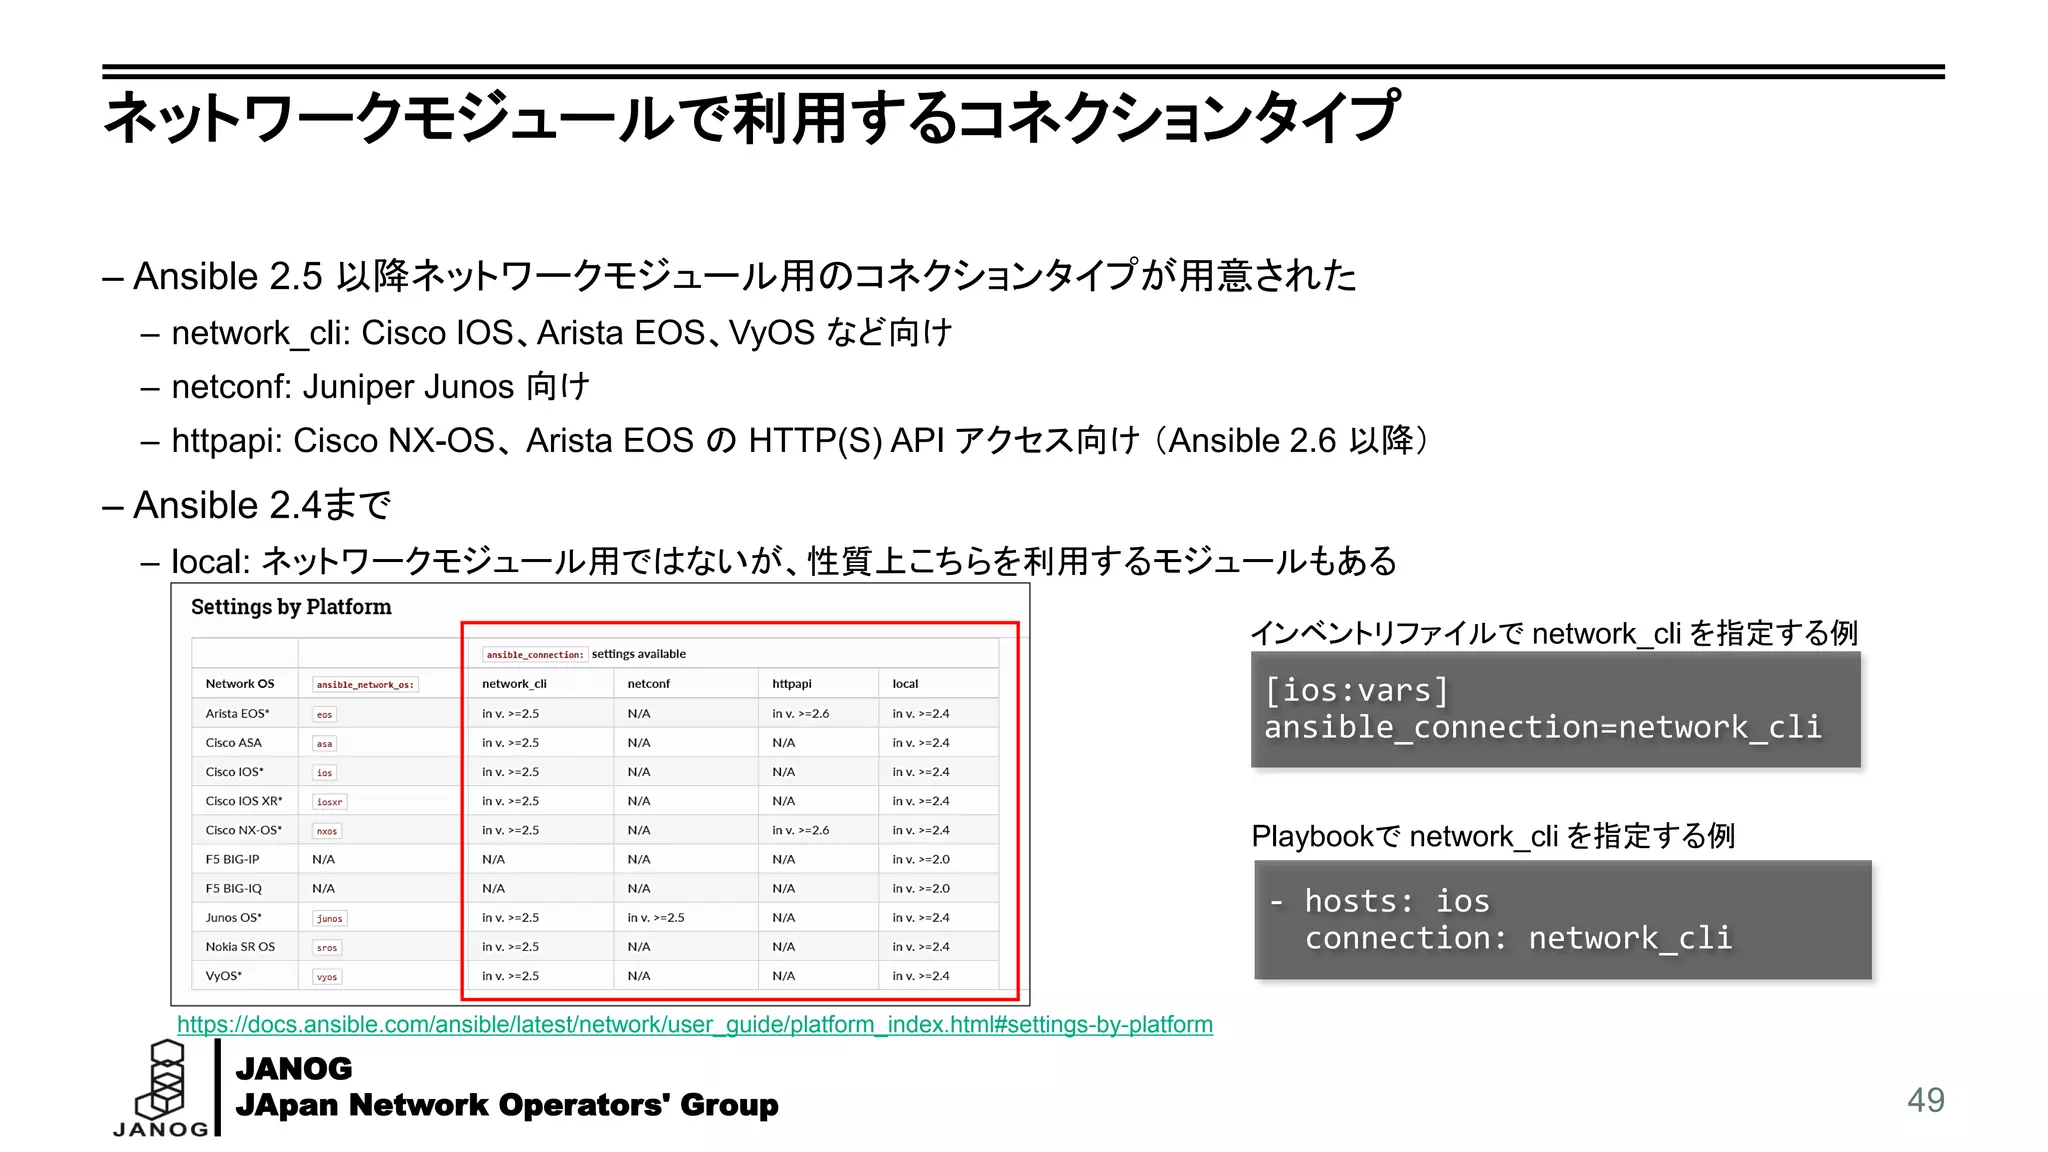Click the 'httpapi' column header
2048x1152 pixels.
pyautogui.click(x=791, y=684)
